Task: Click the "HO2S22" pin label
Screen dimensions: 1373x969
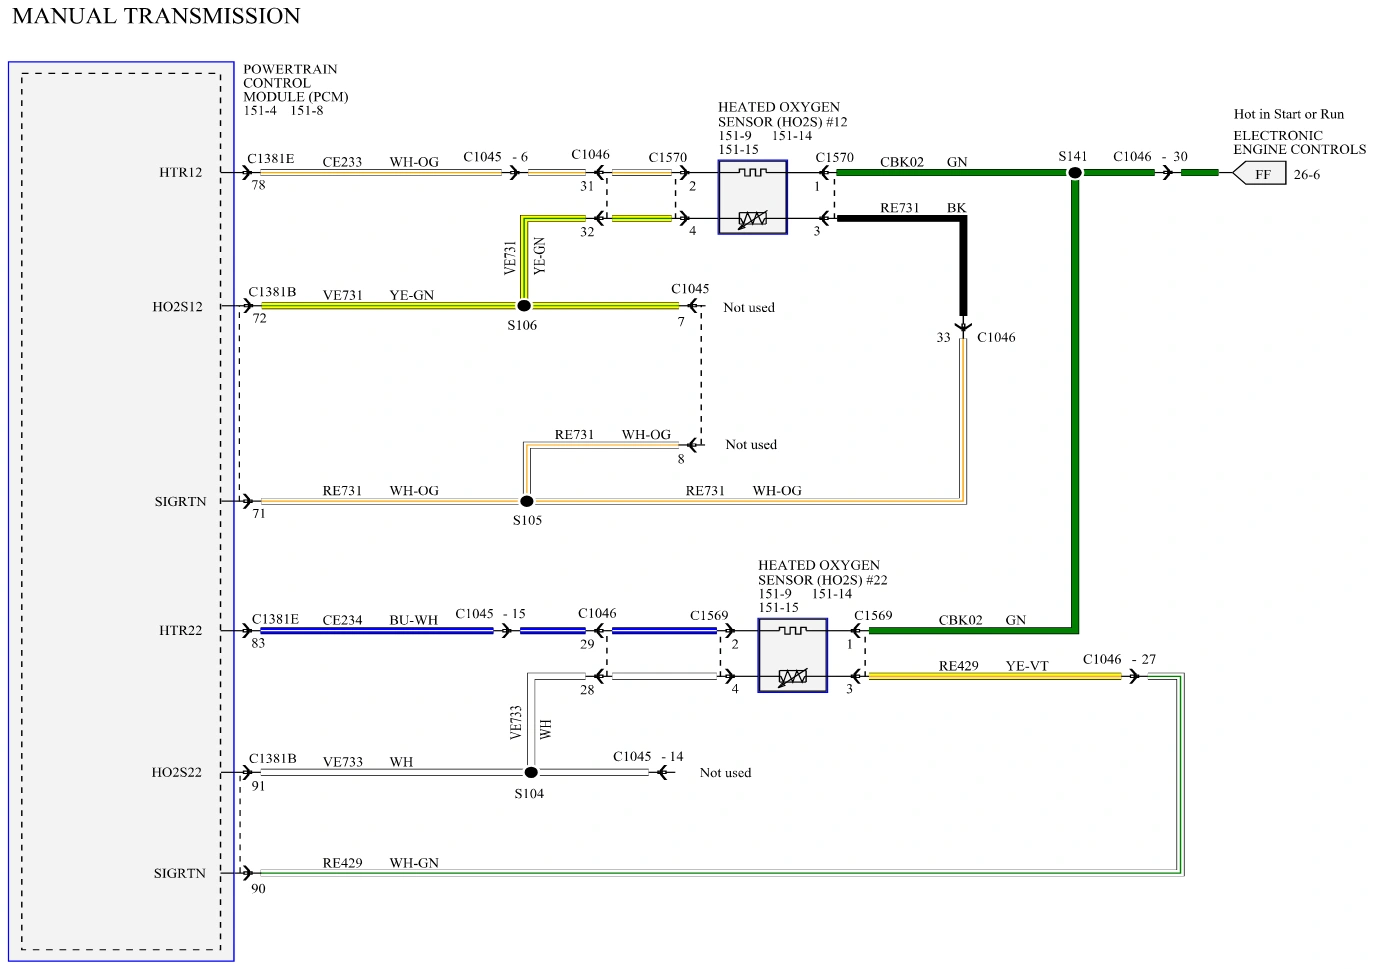Action: point(177,773)
